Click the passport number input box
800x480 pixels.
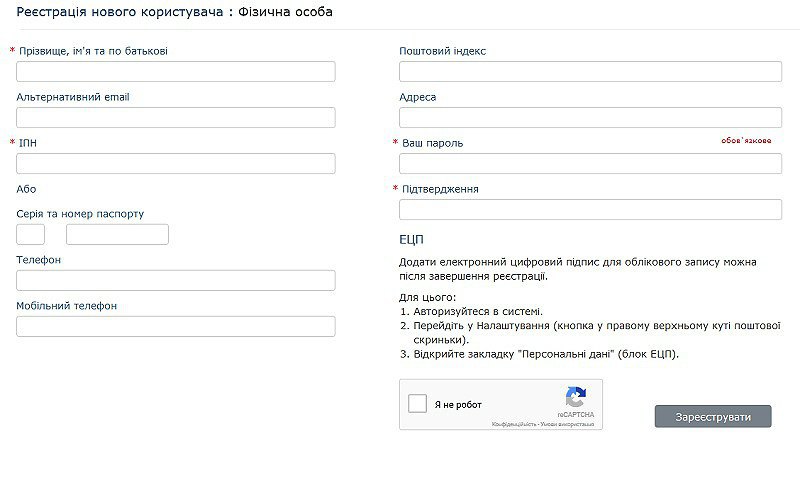click(x=117, y=235)
